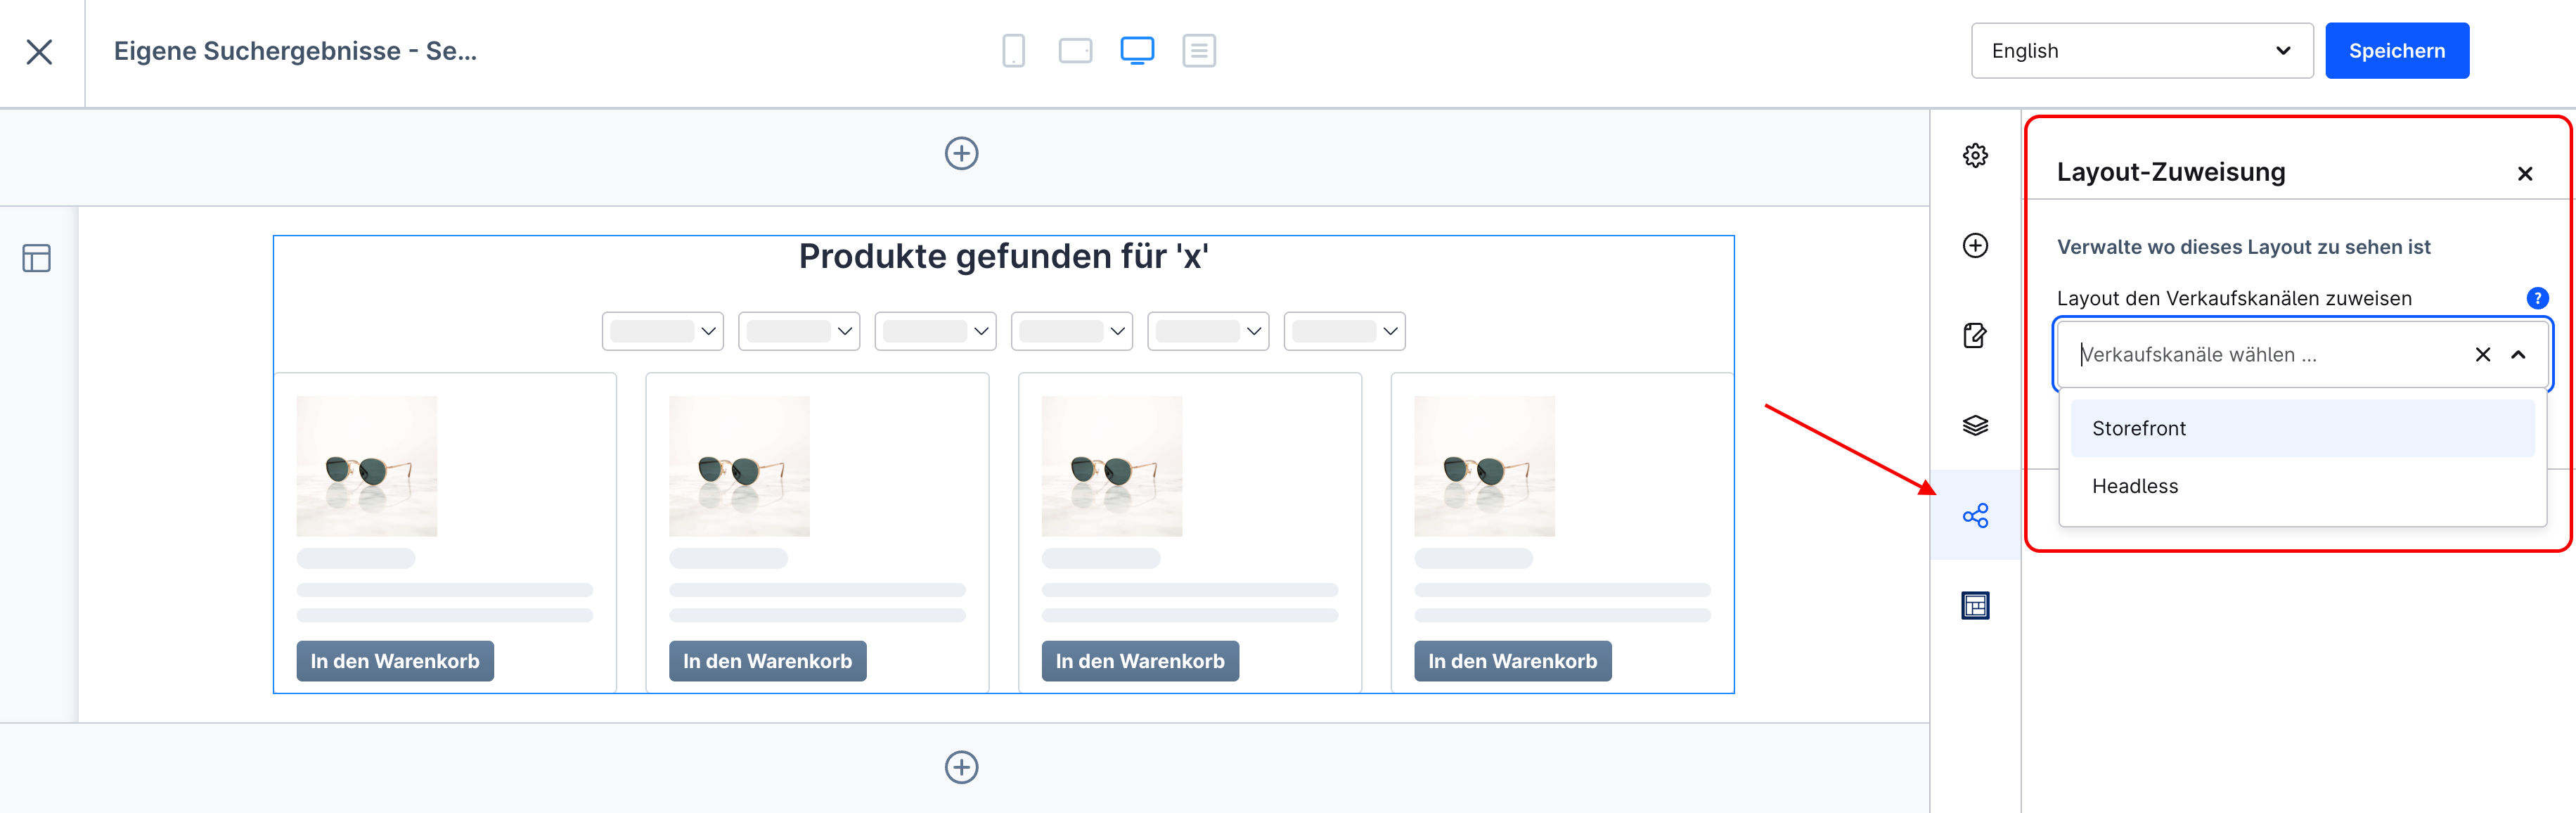
Task: Select desktop monitor preview
Action: 1137,50
